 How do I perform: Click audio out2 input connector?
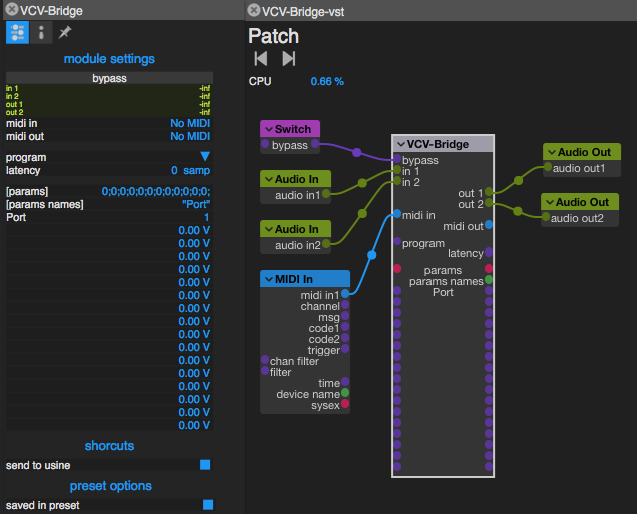(x=546, y=217)
